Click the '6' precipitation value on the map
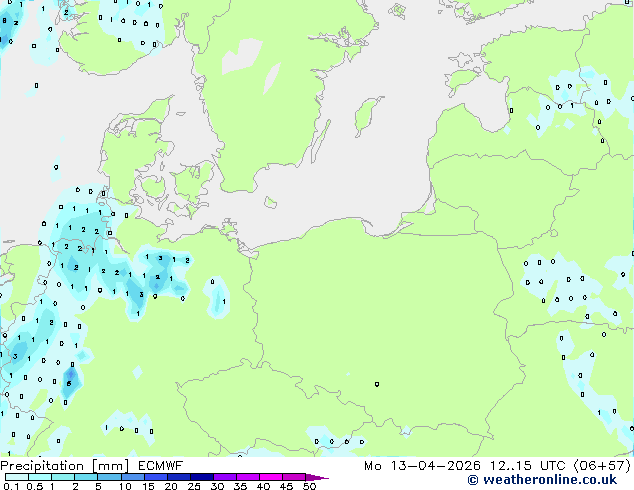 pyautogui.click(x=69, y=383)
